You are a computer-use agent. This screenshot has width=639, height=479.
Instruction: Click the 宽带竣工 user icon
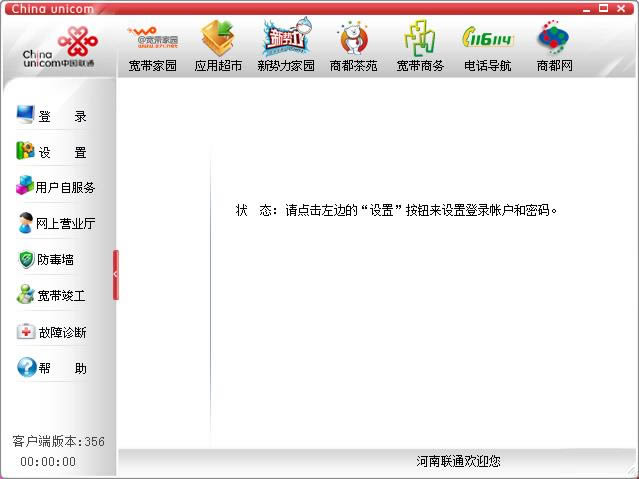pyautogui.click(x=25, y=294)
